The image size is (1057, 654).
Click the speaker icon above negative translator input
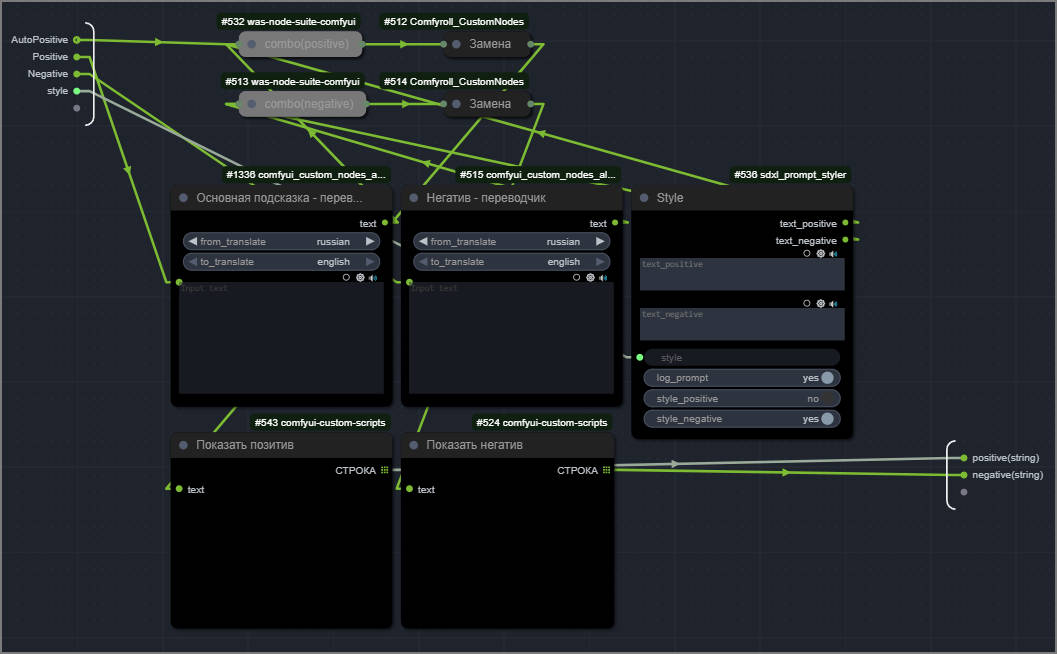pos(603,278)
